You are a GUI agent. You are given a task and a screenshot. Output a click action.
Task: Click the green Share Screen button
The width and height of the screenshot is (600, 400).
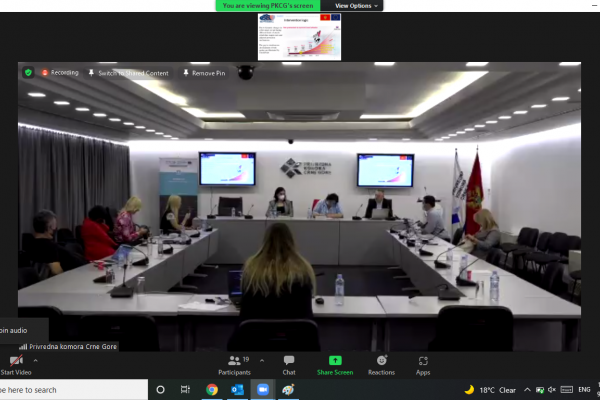(335, 365)
